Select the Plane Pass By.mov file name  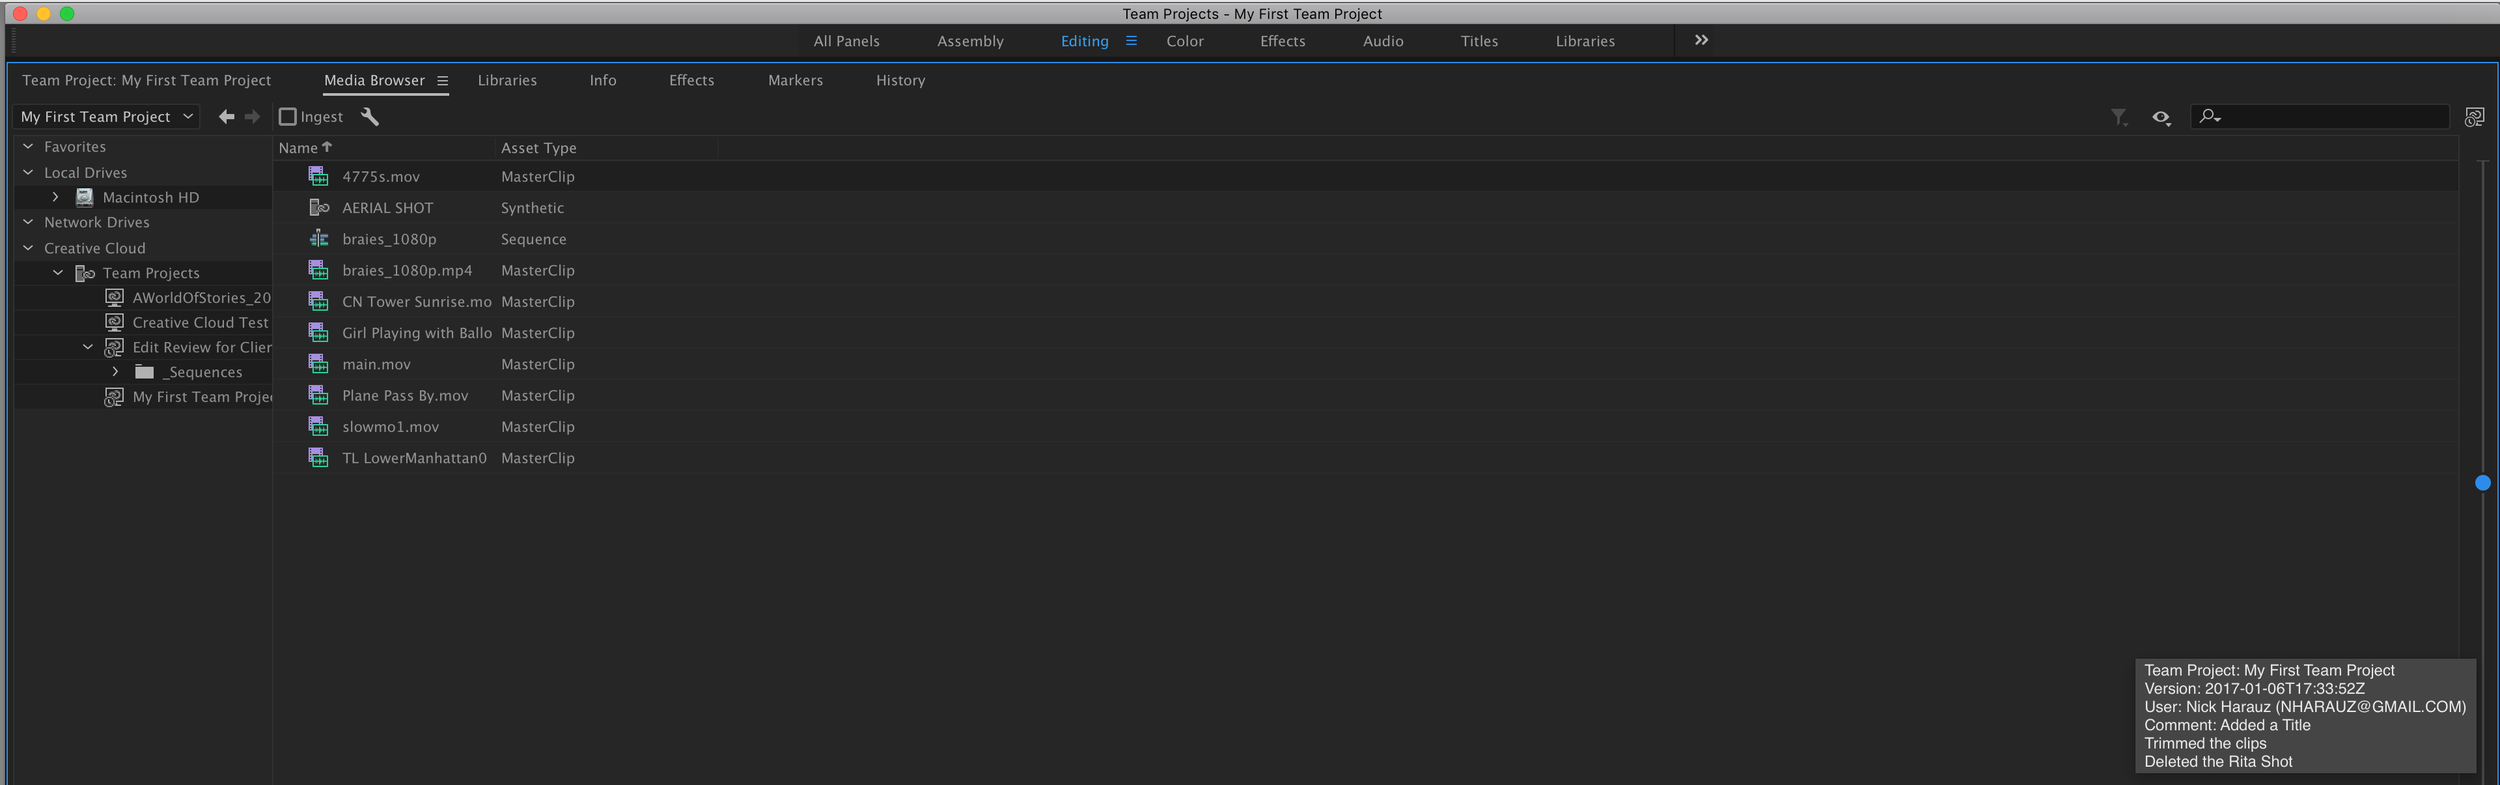[405, 396]
